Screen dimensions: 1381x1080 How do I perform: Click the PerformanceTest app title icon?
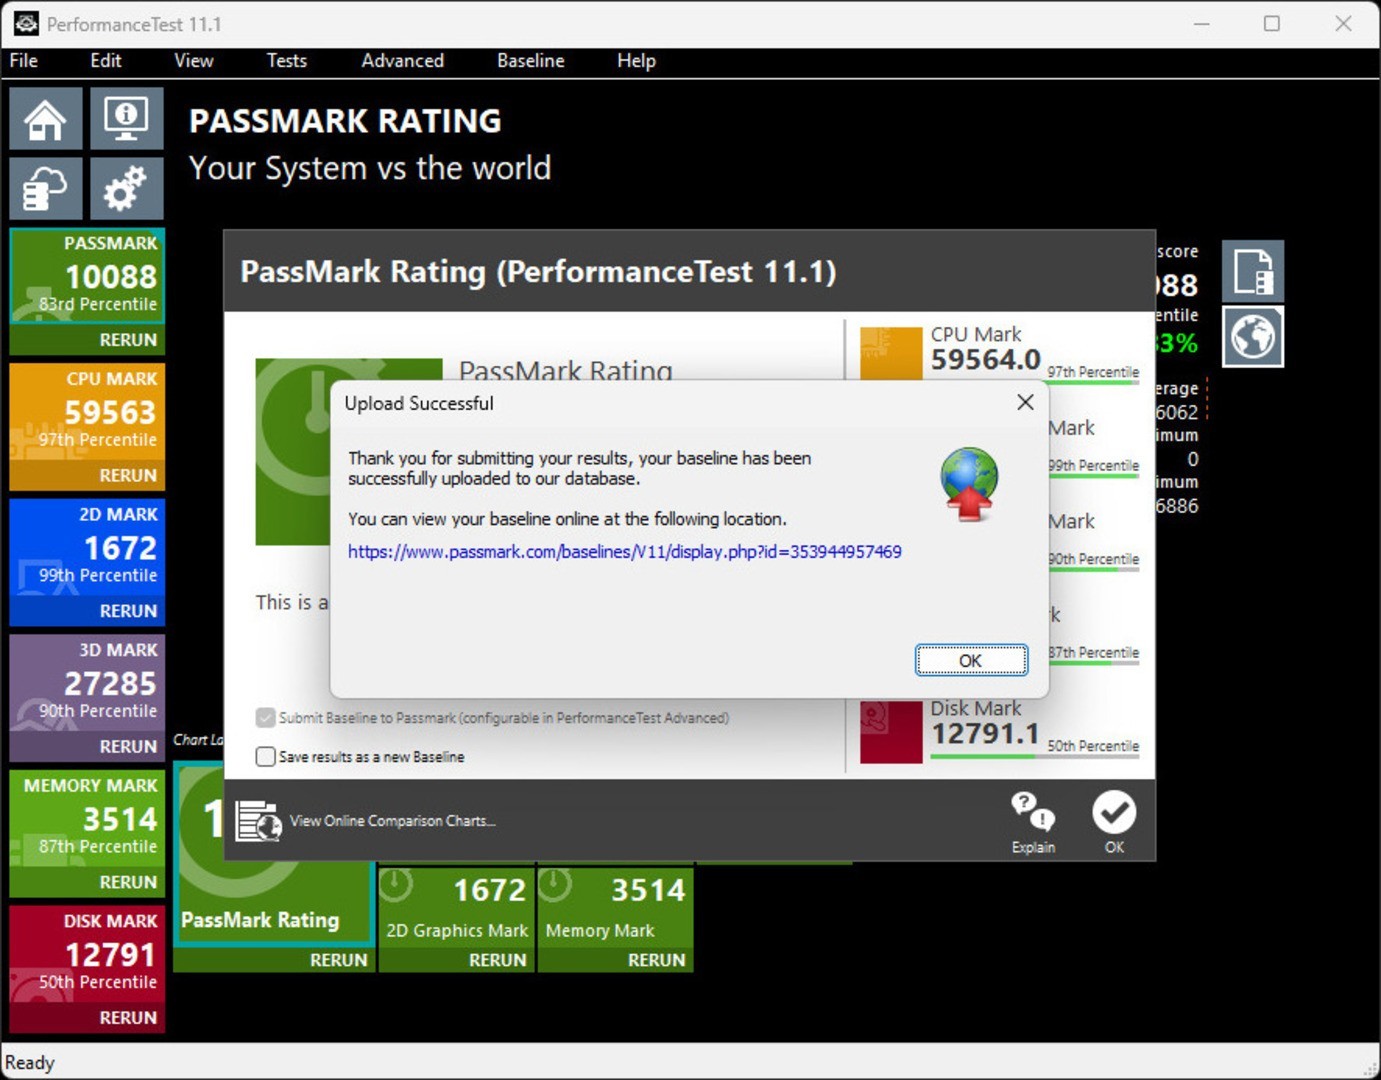tap(26, 23)
